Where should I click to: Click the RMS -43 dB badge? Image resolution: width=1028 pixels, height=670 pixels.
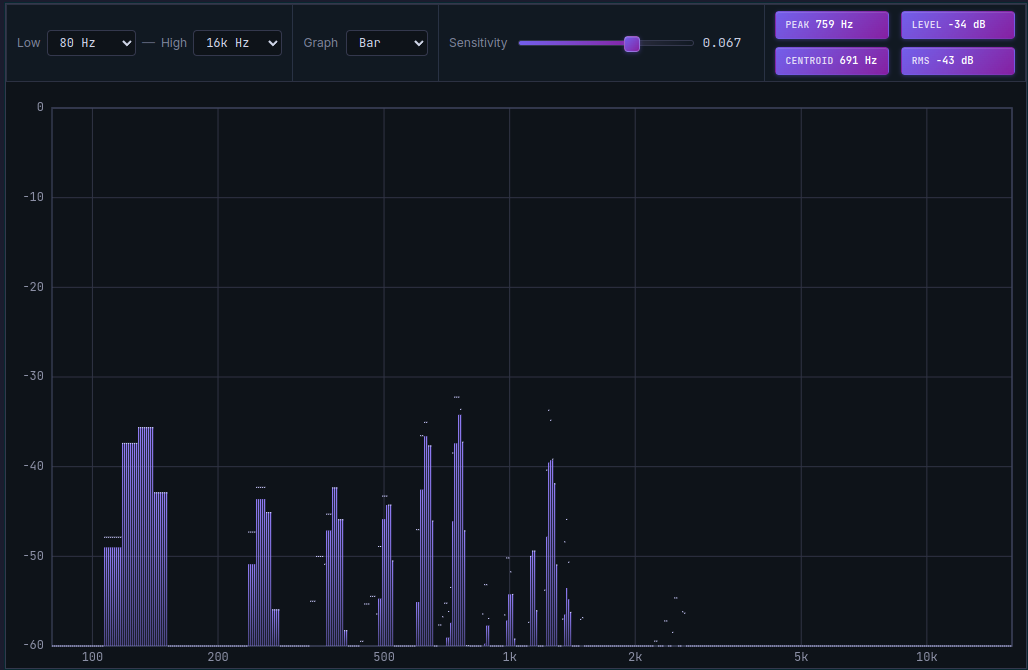[x=957, y=61]
